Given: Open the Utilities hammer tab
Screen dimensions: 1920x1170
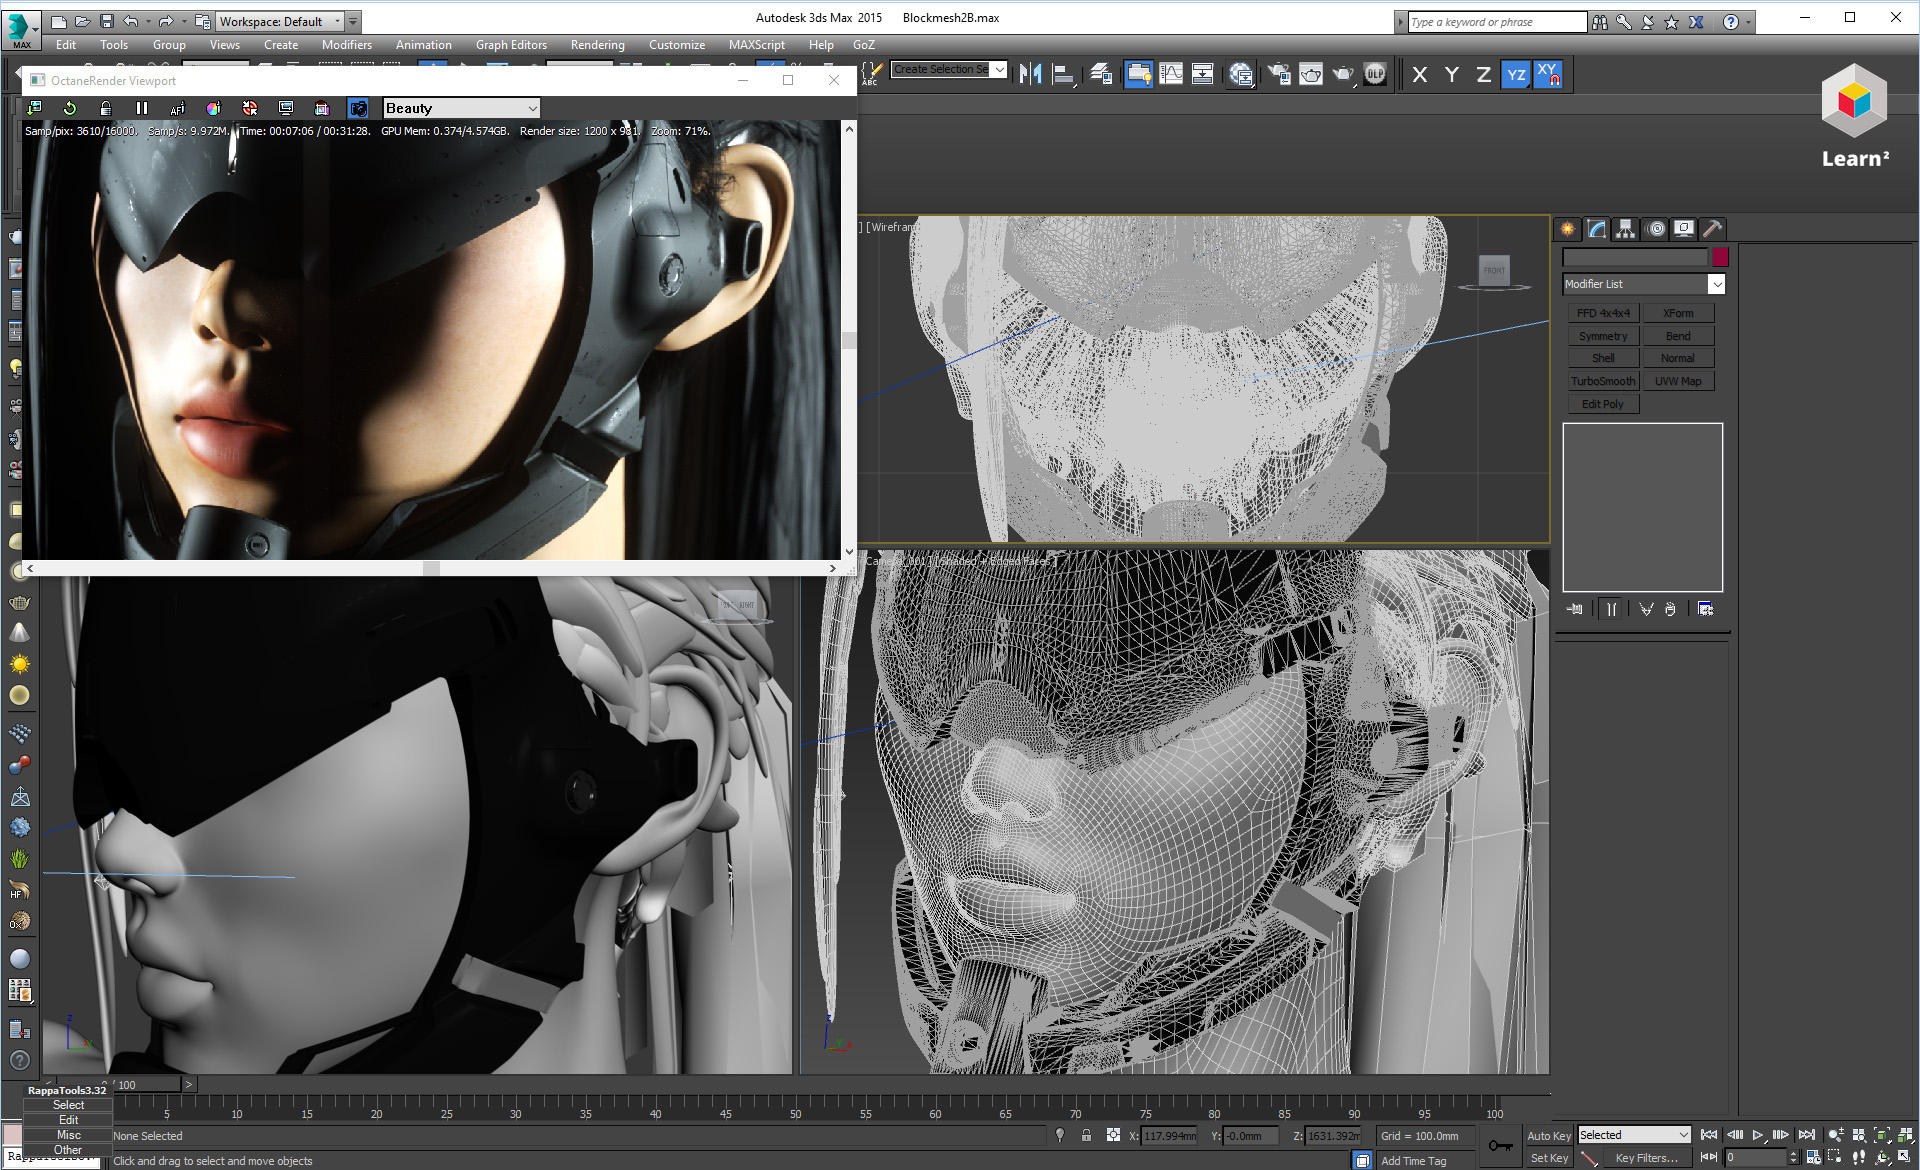Looking at the screenshot, I should [1712, 229].
